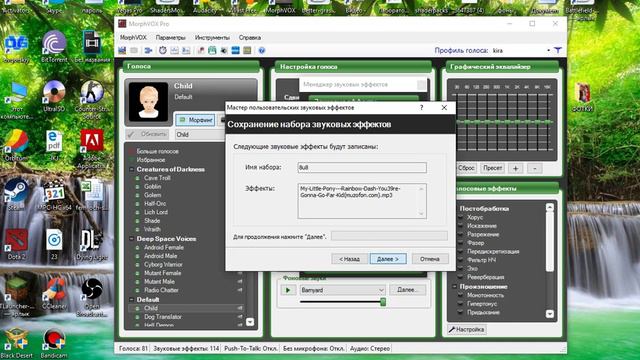Image resolution: width=640 pixels, height=360 pixels.
Task: Click the blue question-mark help icon in toolbar
Action: coord(262,51)
